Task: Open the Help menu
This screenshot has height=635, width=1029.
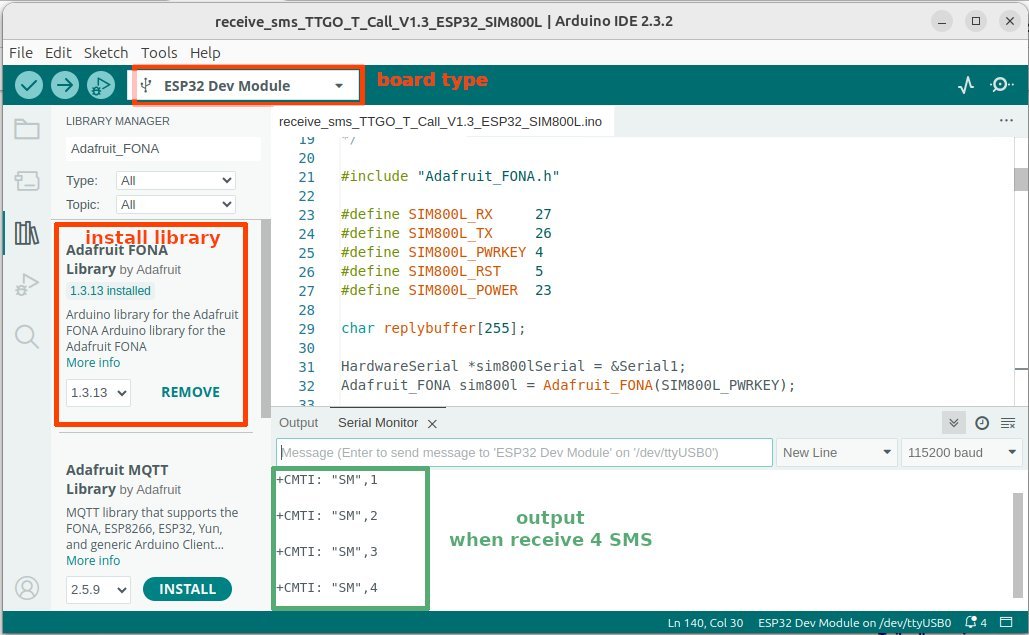Action: click(205, 52)
